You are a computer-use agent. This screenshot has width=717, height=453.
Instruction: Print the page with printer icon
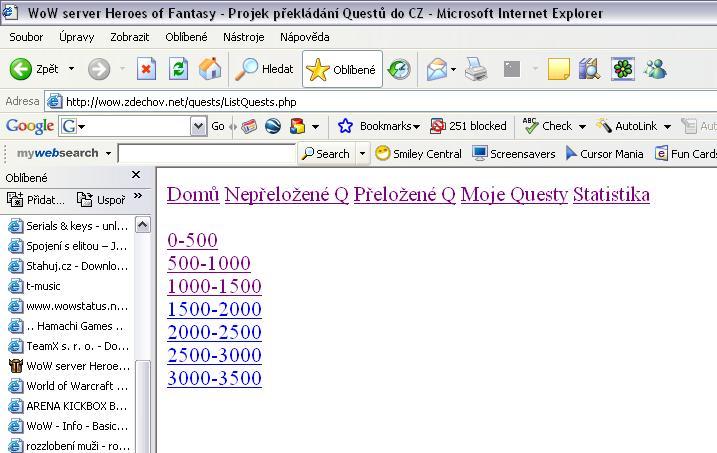pyautogui.click(x=476, y=69)
